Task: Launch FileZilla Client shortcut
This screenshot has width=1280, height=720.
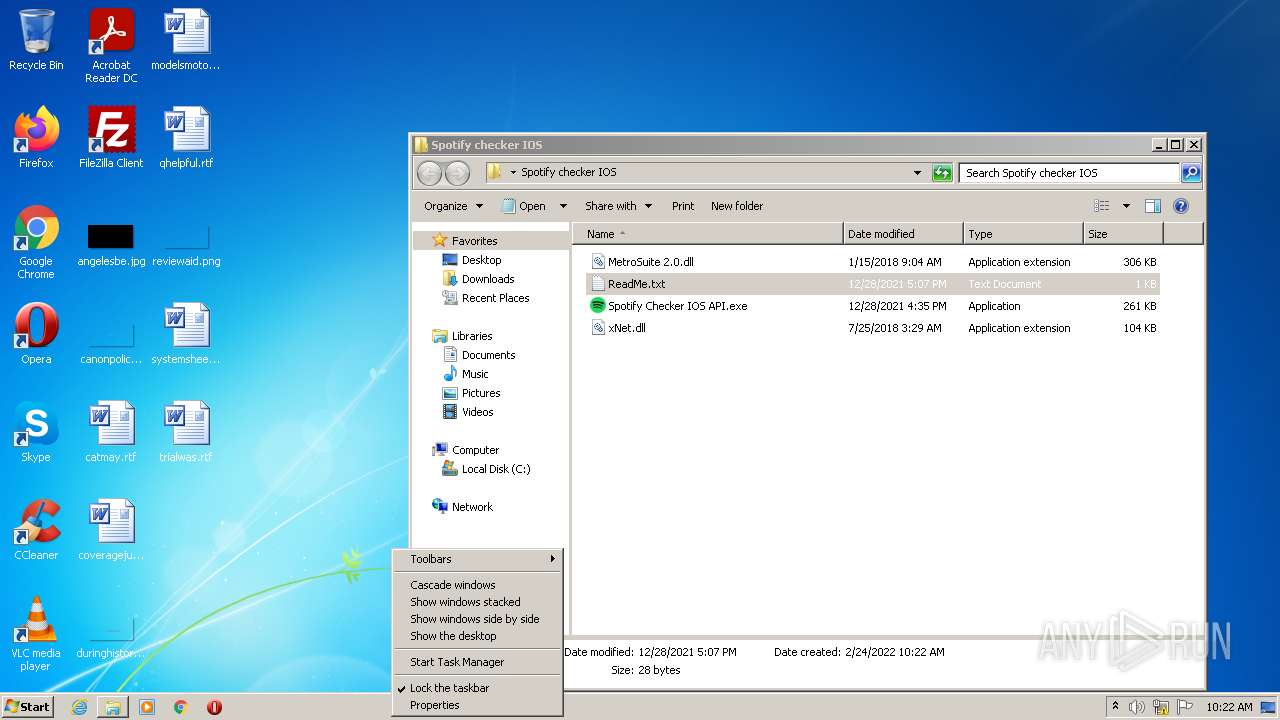Action: (x=111, y=138)
